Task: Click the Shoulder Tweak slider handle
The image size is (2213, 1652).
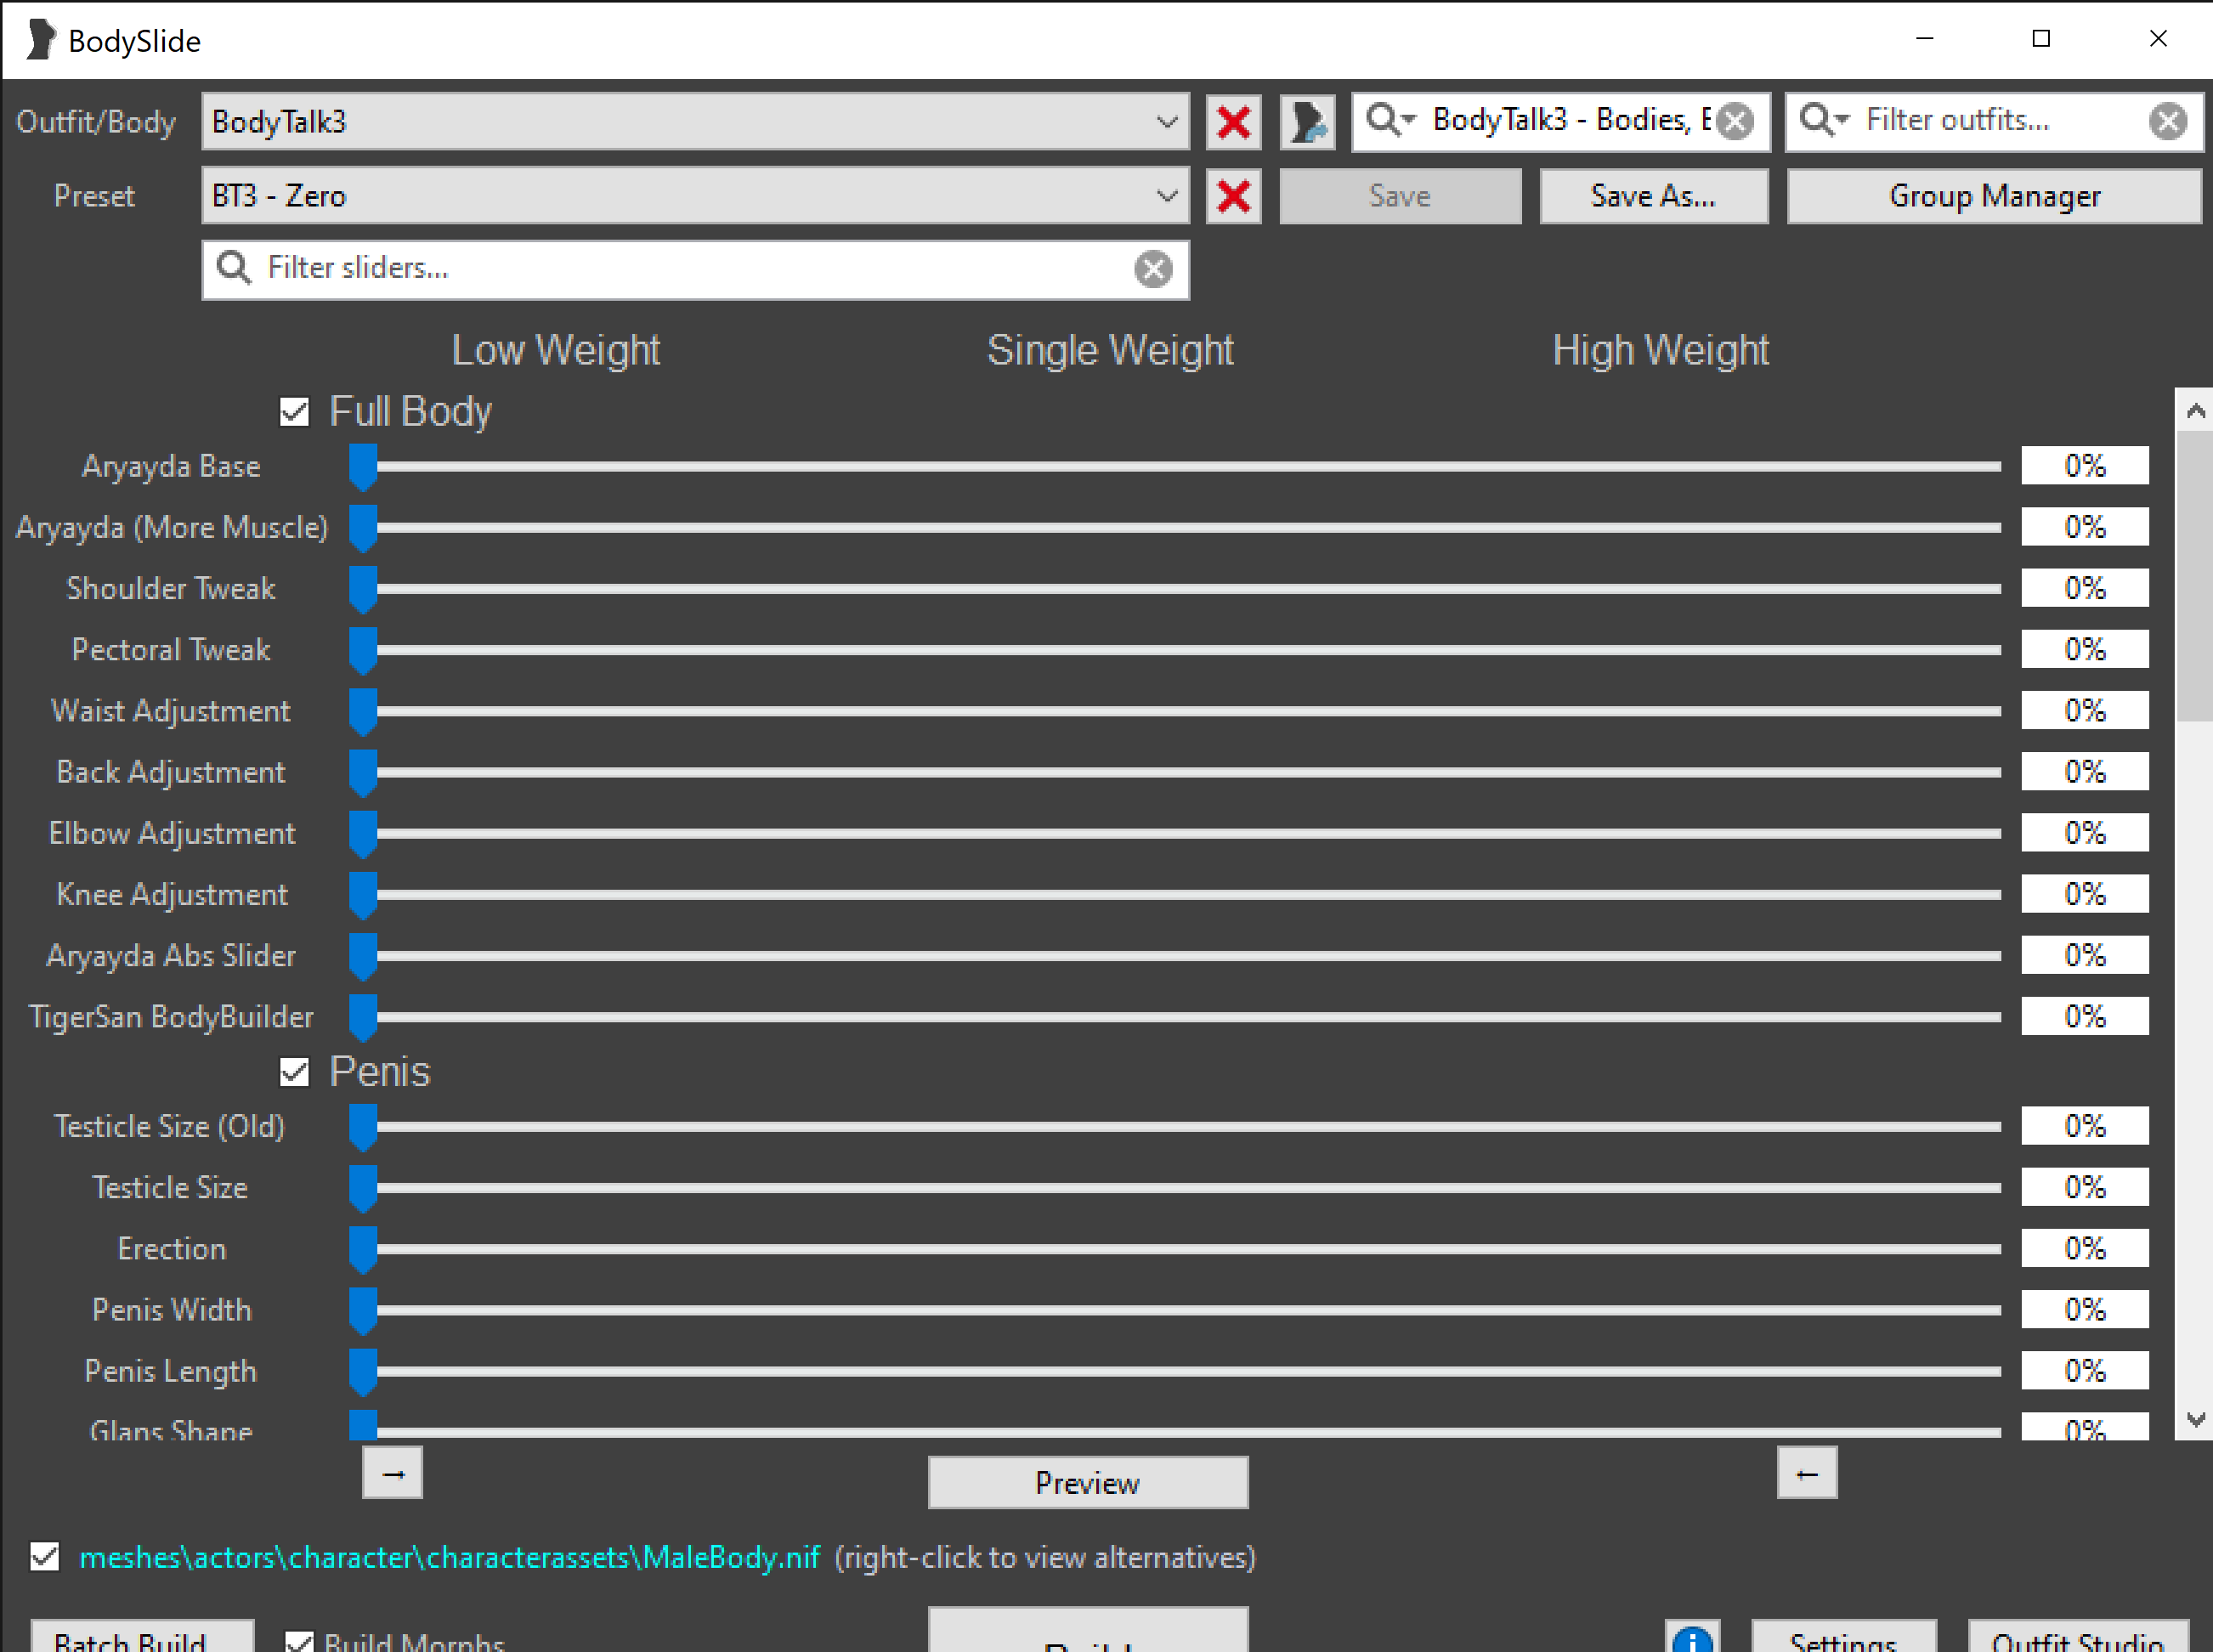Action: (x=363, y=589)
